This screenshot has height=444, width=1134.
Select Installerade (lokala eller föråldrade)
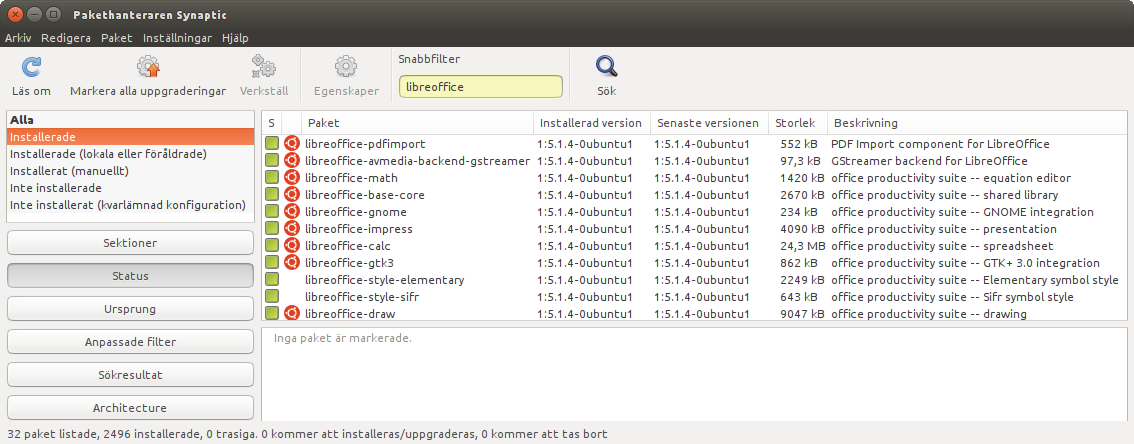[130, 154]
